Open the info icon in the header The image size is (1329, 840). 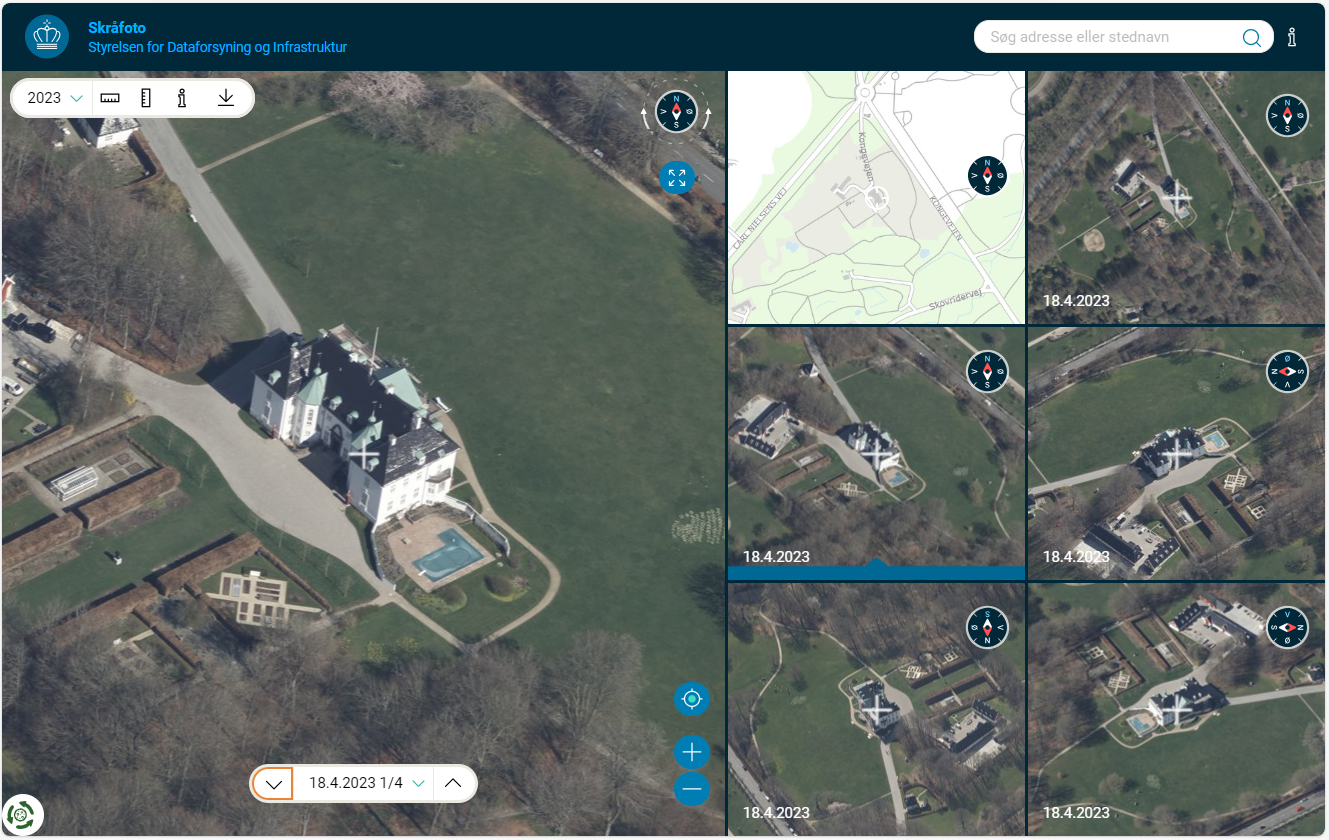point(1292,38)
